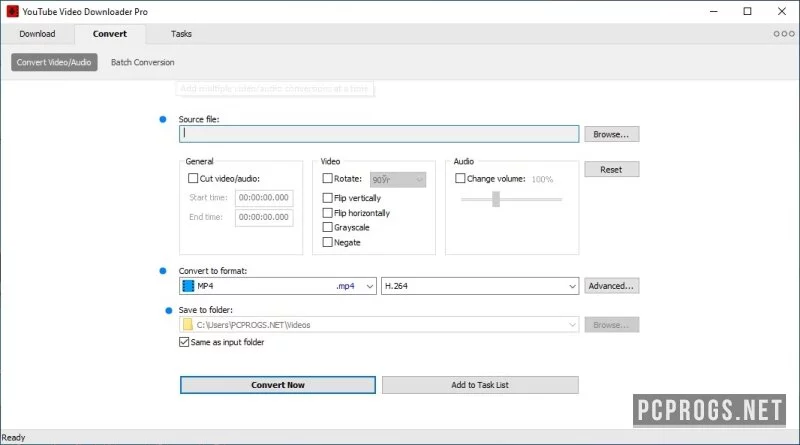
Task: Click the volume slider handle
Action: pos(496,199)
